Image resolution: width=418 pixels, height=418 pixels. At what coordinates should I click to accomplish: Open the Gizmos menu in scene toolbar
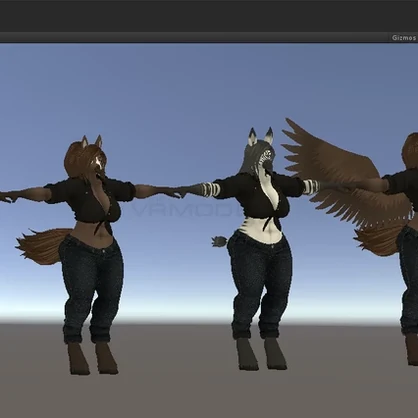[x=404, y=38]
